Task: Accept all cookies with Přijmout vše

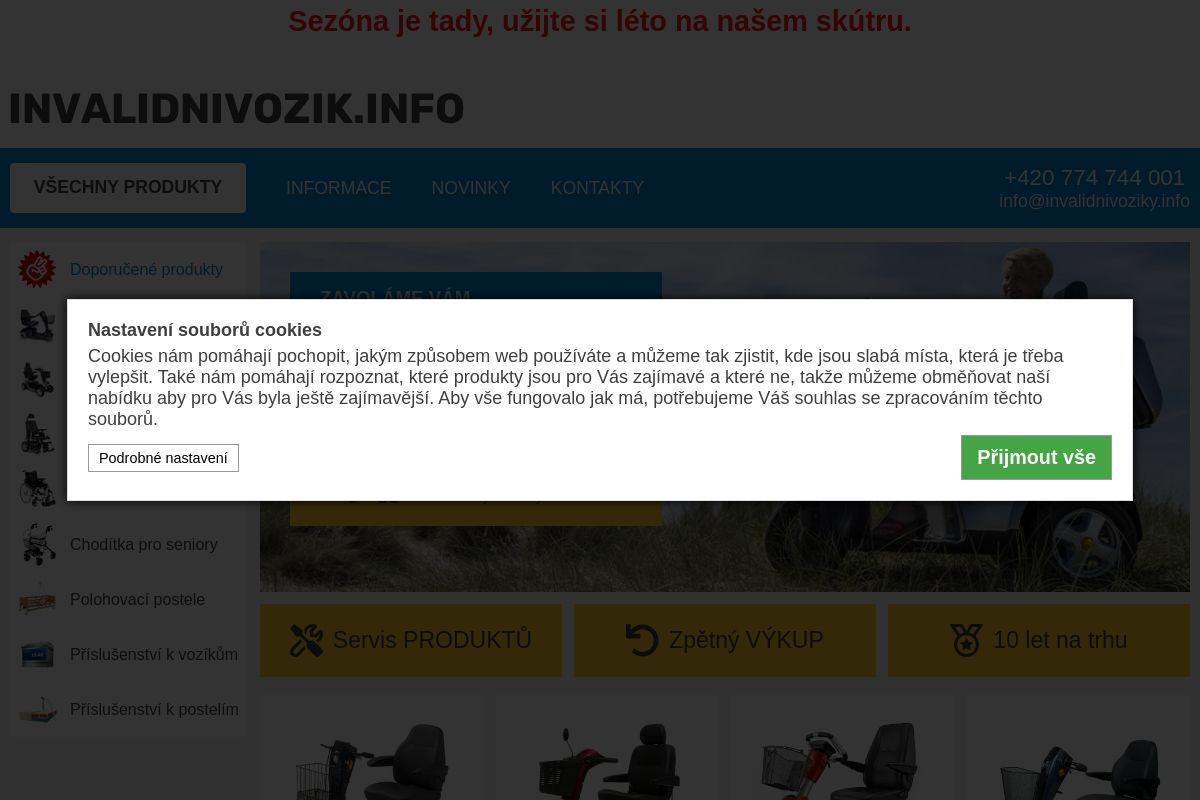Action: [x=1036, y=457]
